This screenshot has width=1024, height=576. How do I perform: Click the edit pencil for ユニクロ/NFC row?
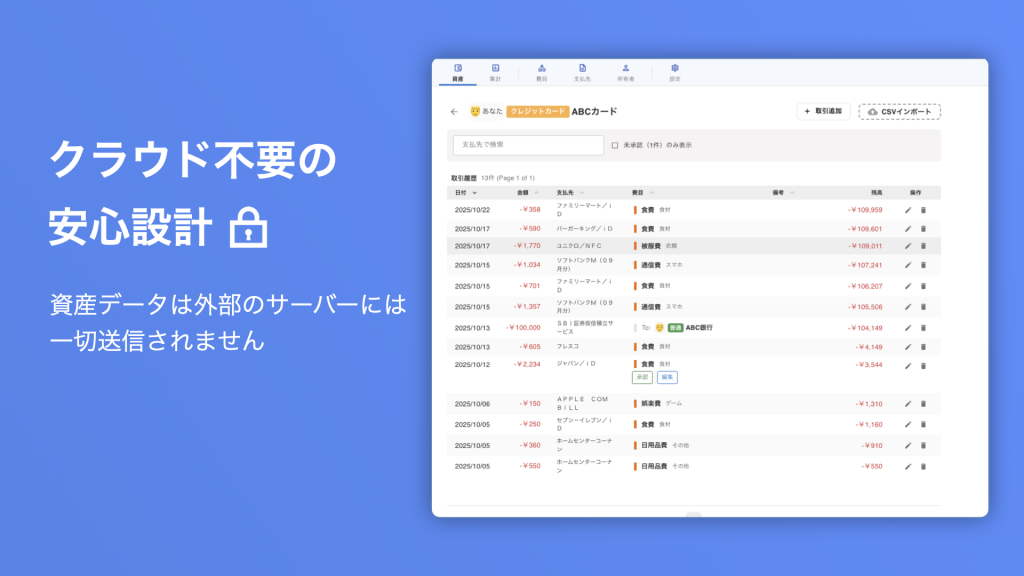click(908, 246)
